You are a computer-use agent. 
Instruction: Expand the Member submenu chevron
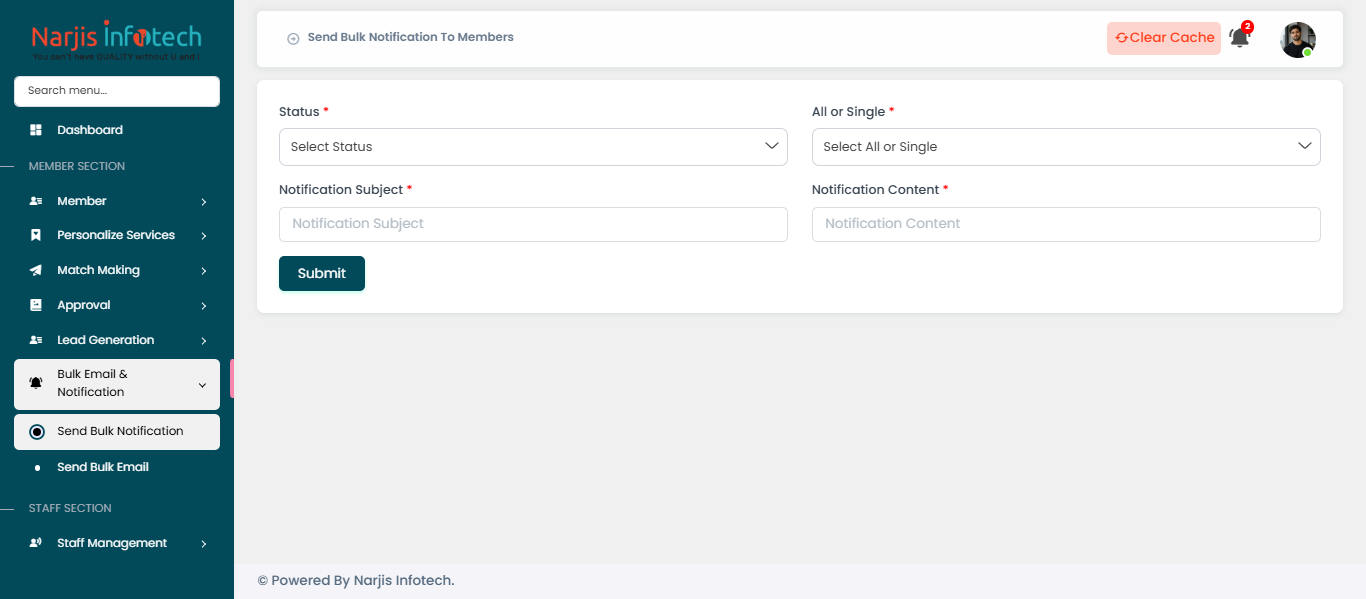pos(203,202)
